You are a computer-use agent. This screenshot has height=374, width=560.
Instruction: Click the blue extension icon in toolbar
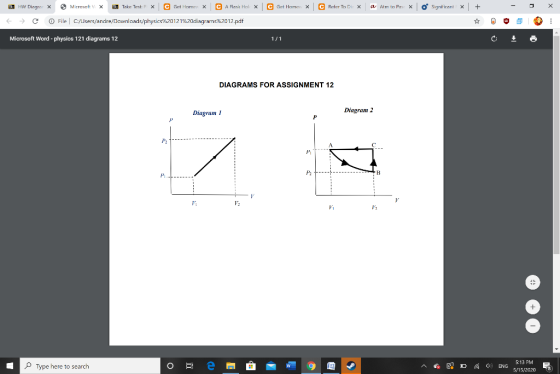(x=519, y=21)
